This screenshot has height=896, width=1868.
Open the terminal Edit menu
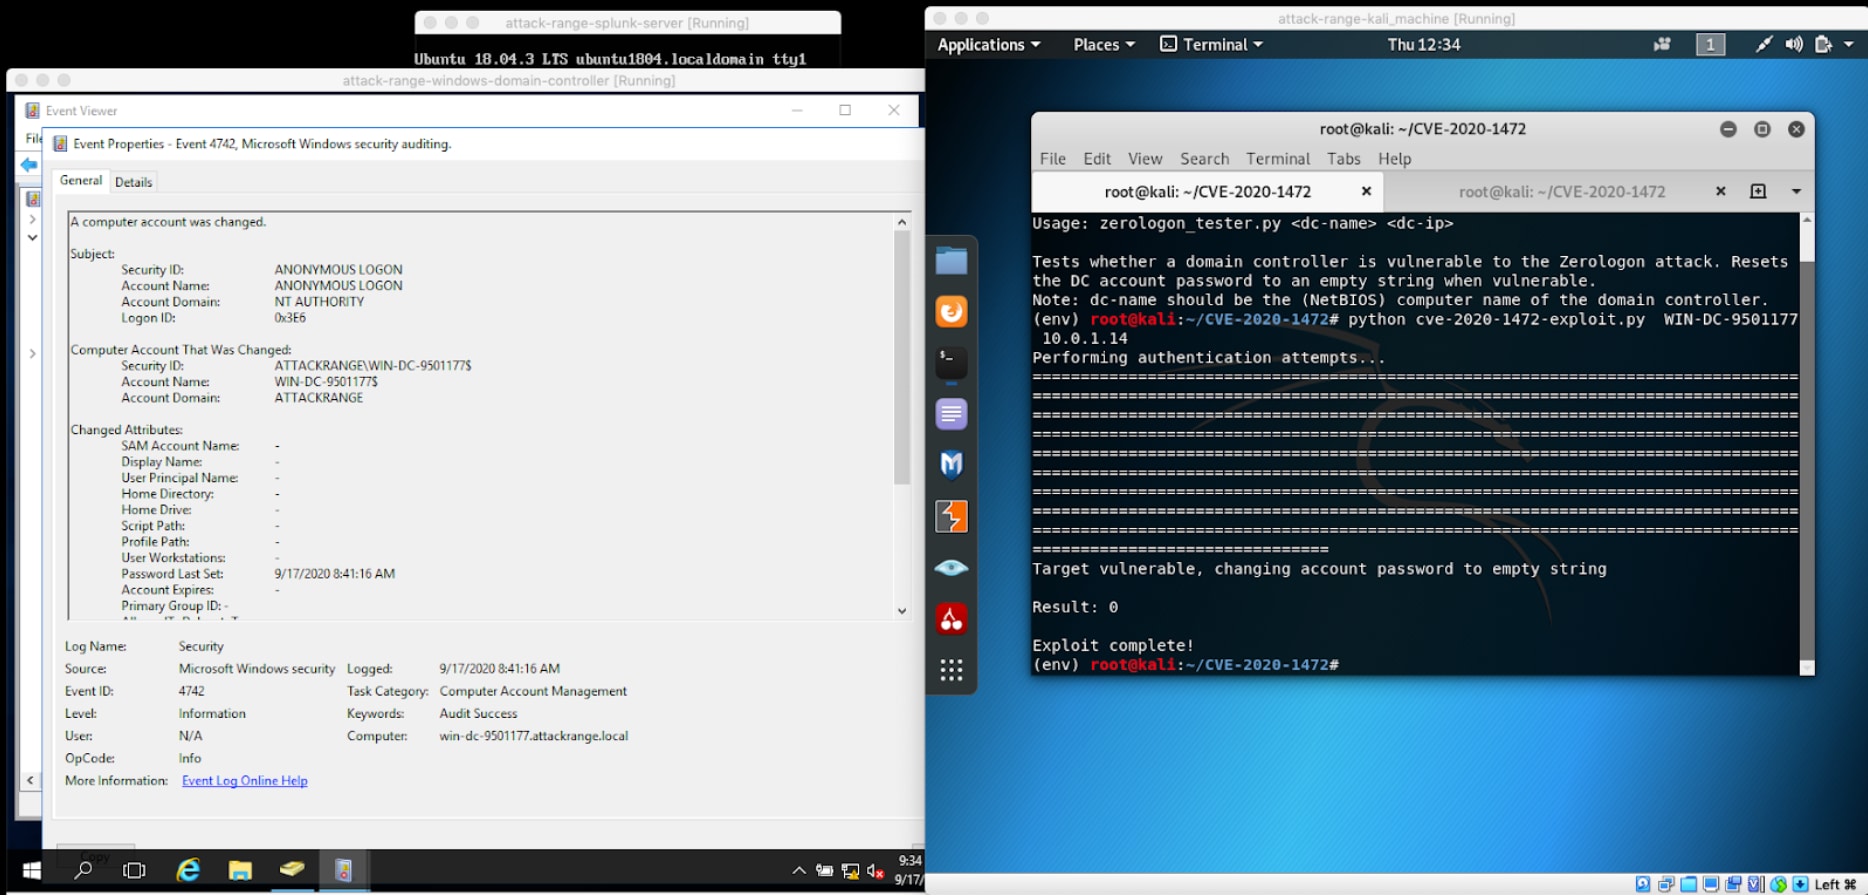click(x=1097, y=158)
